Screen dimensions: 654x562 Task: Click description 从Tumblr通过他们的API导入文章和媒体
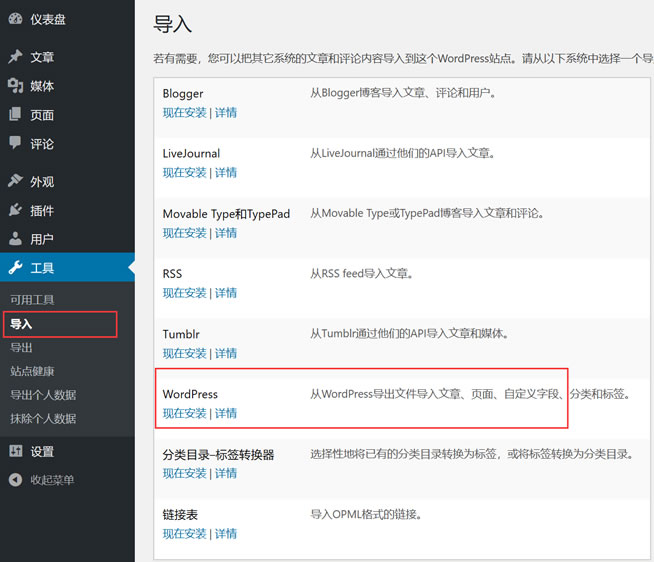click(409, 334)
